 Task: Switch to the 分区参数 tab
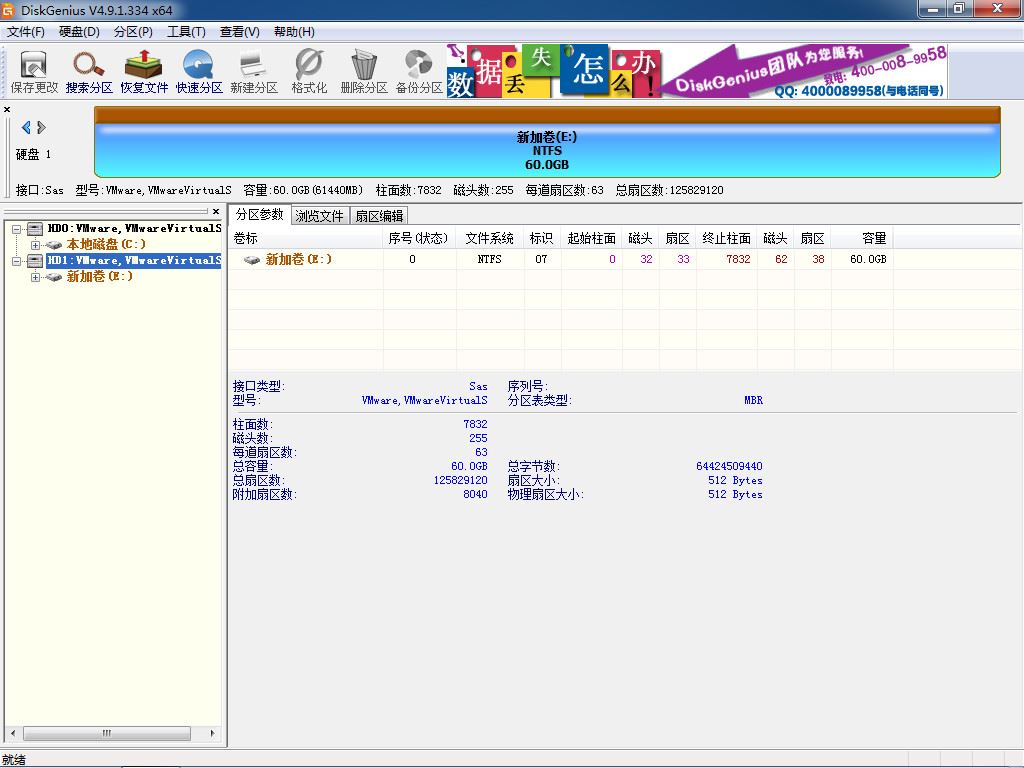tap(259, 214)
